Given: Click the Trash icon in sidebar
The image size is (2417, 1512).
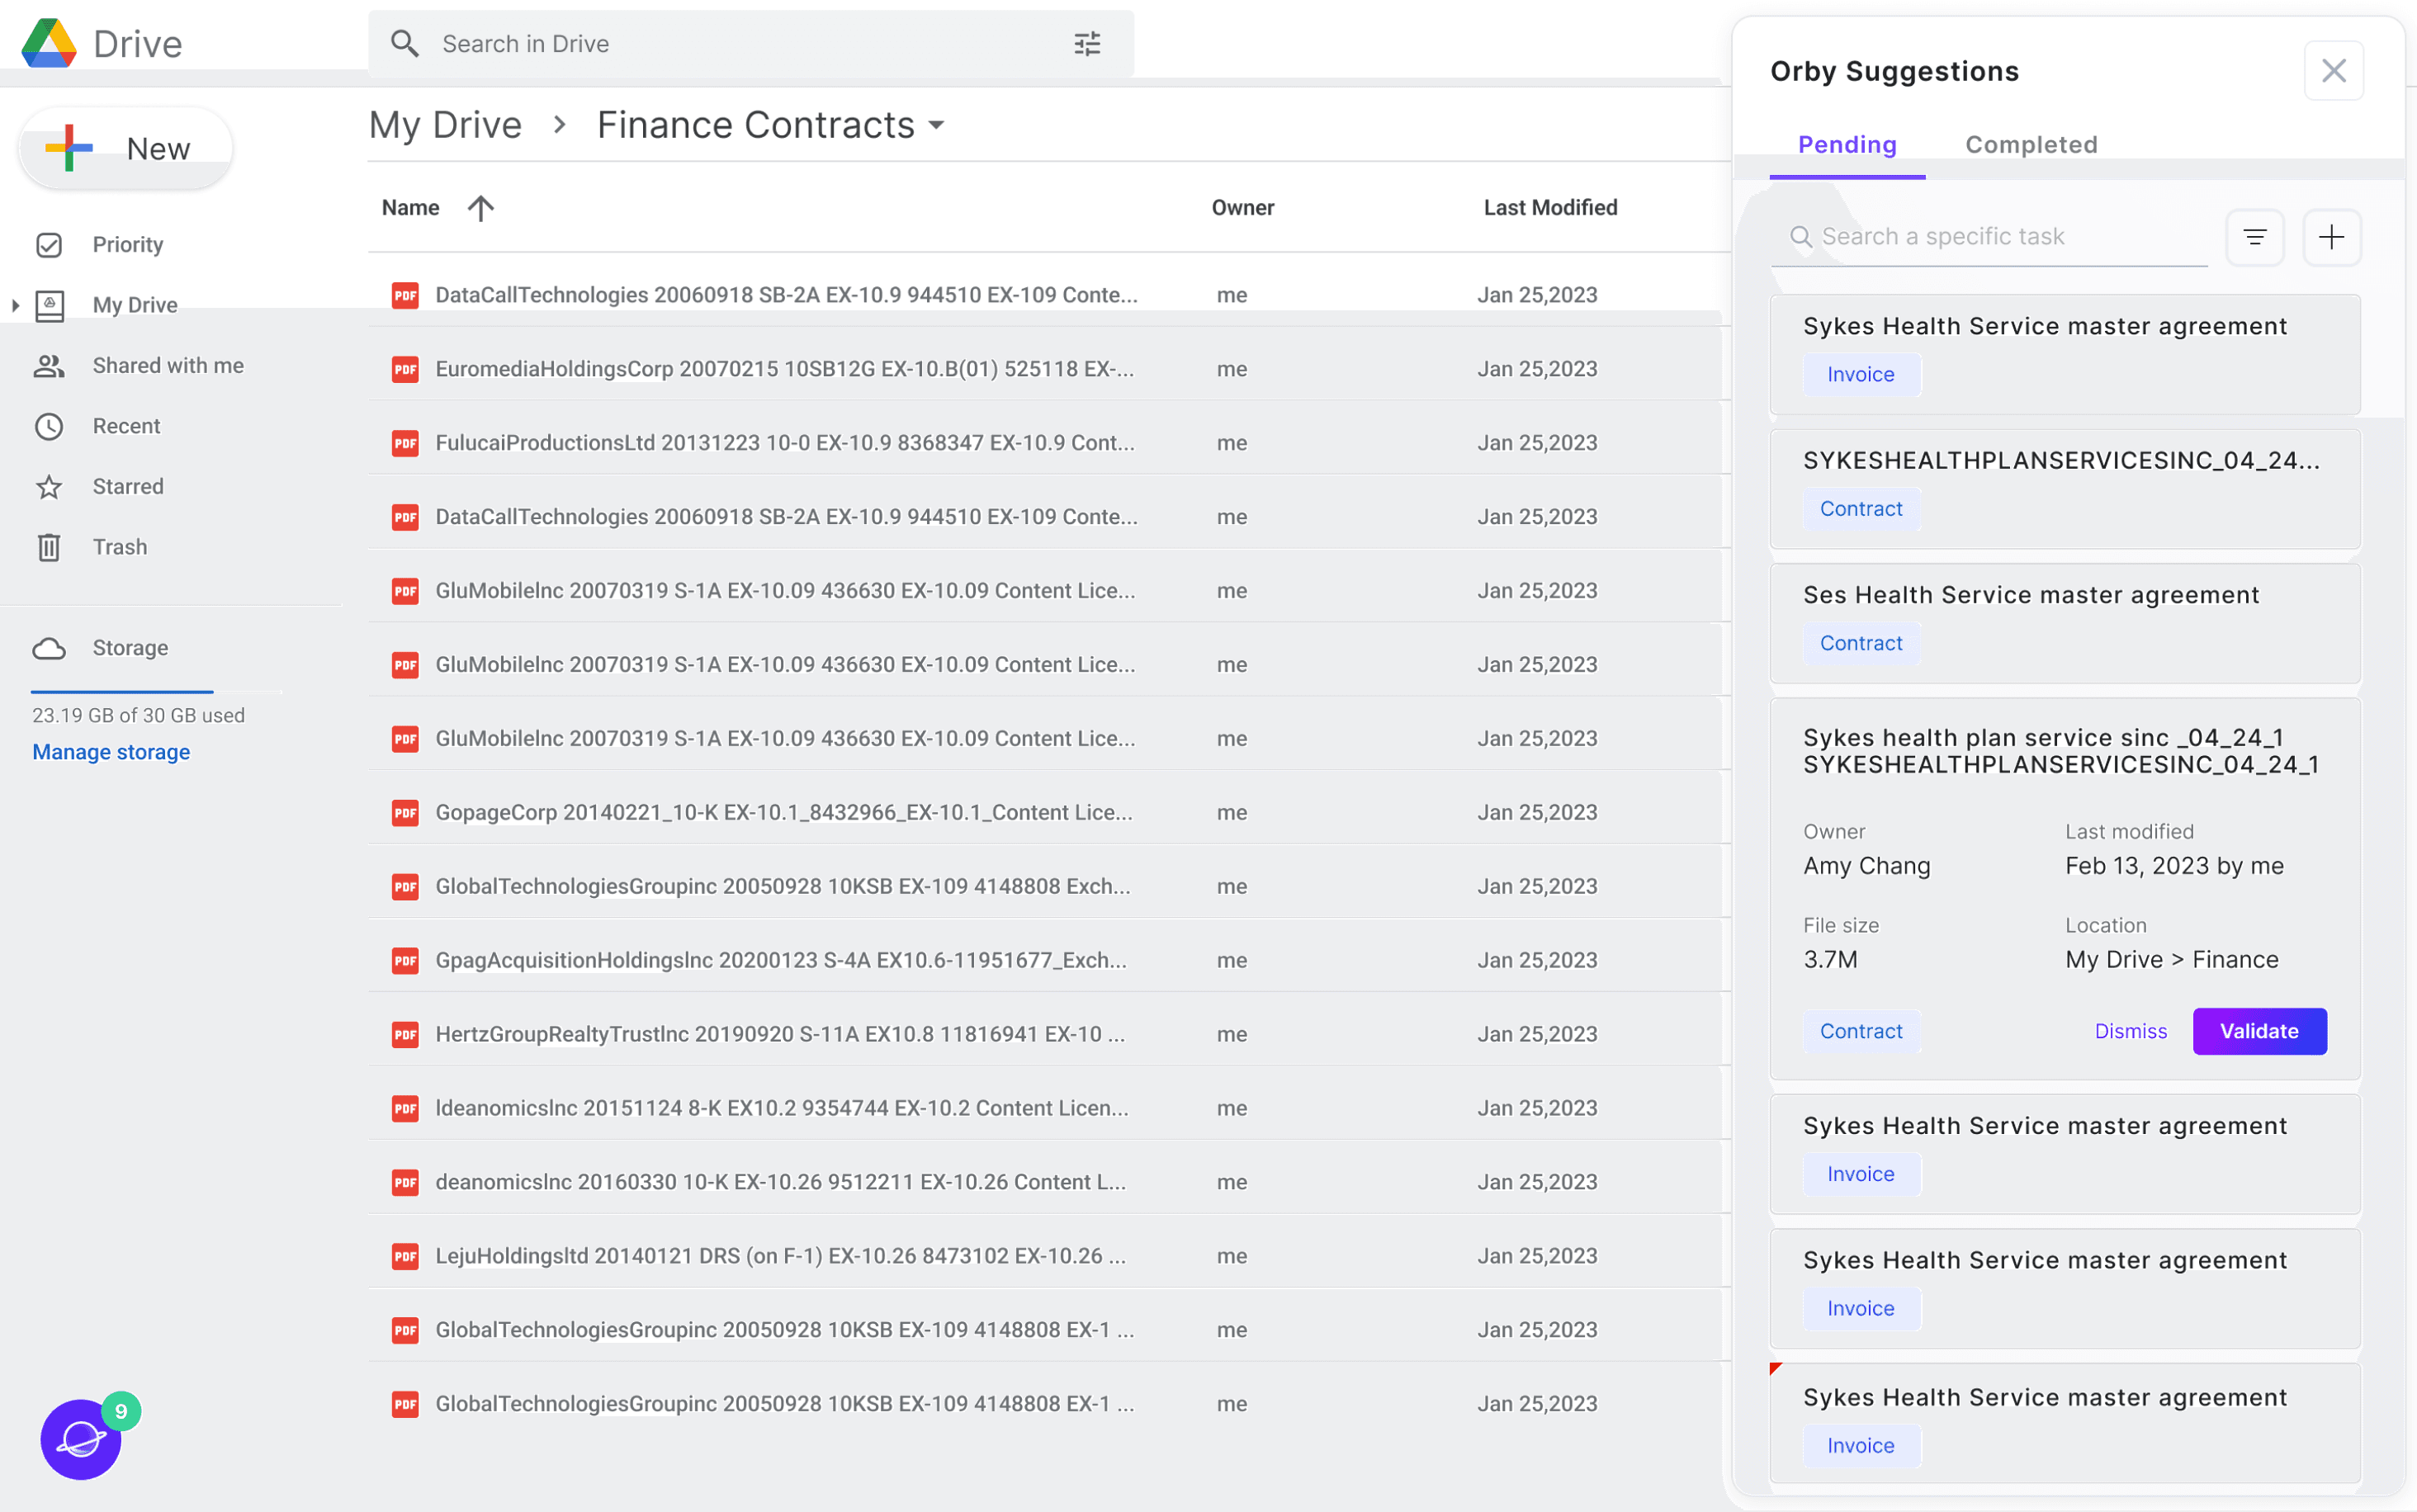Looking at the screenshot, I should (49, 547).
